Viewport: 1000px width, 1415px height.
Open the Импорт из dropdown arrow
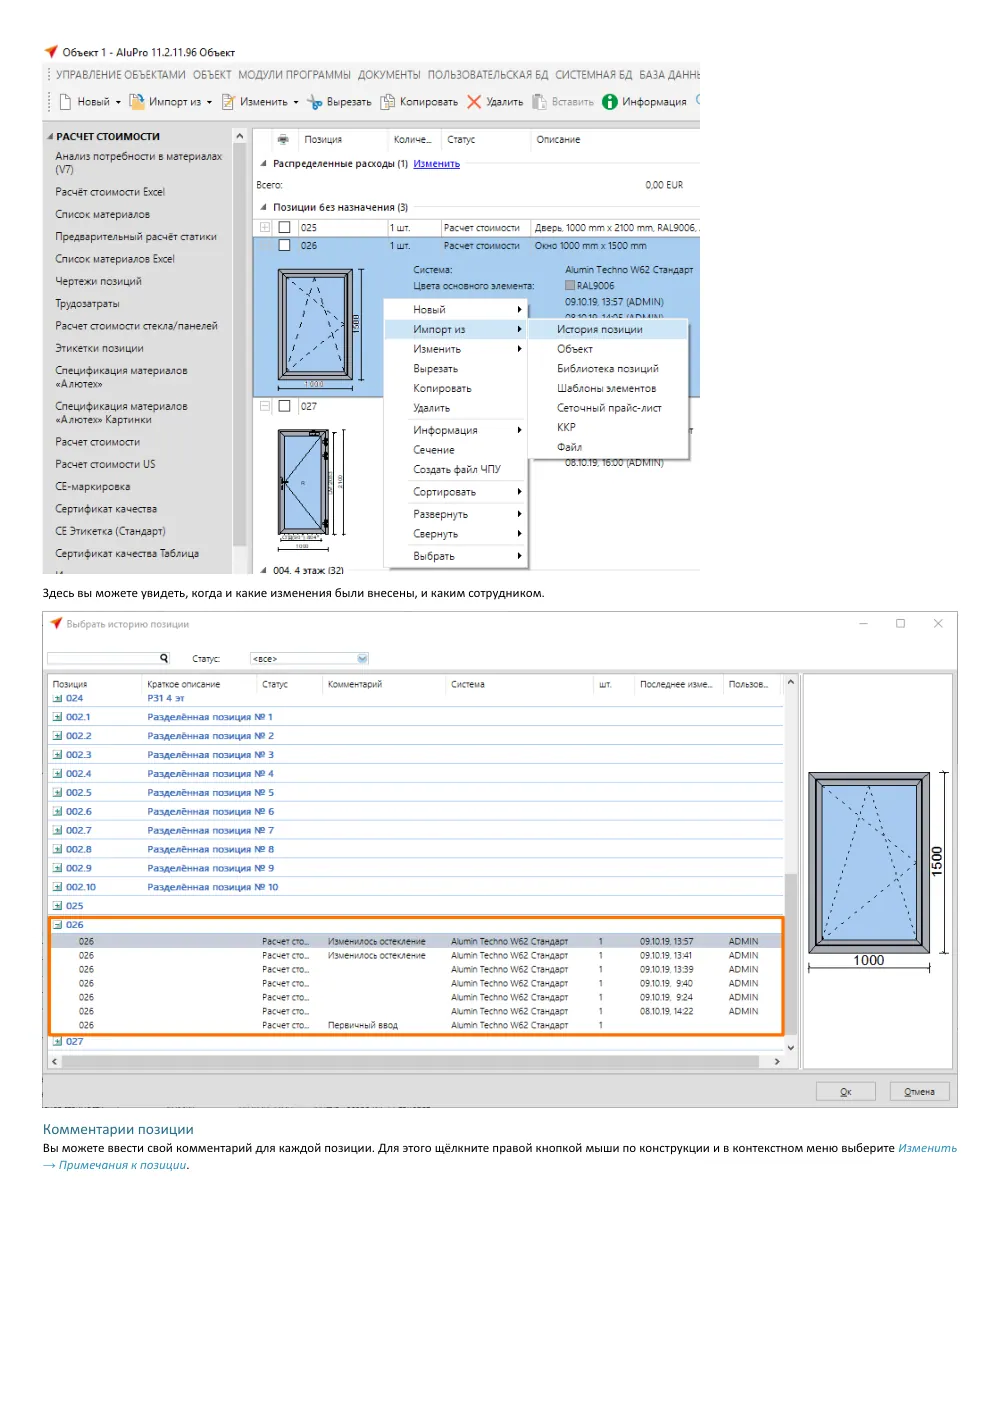pos(209,102)
